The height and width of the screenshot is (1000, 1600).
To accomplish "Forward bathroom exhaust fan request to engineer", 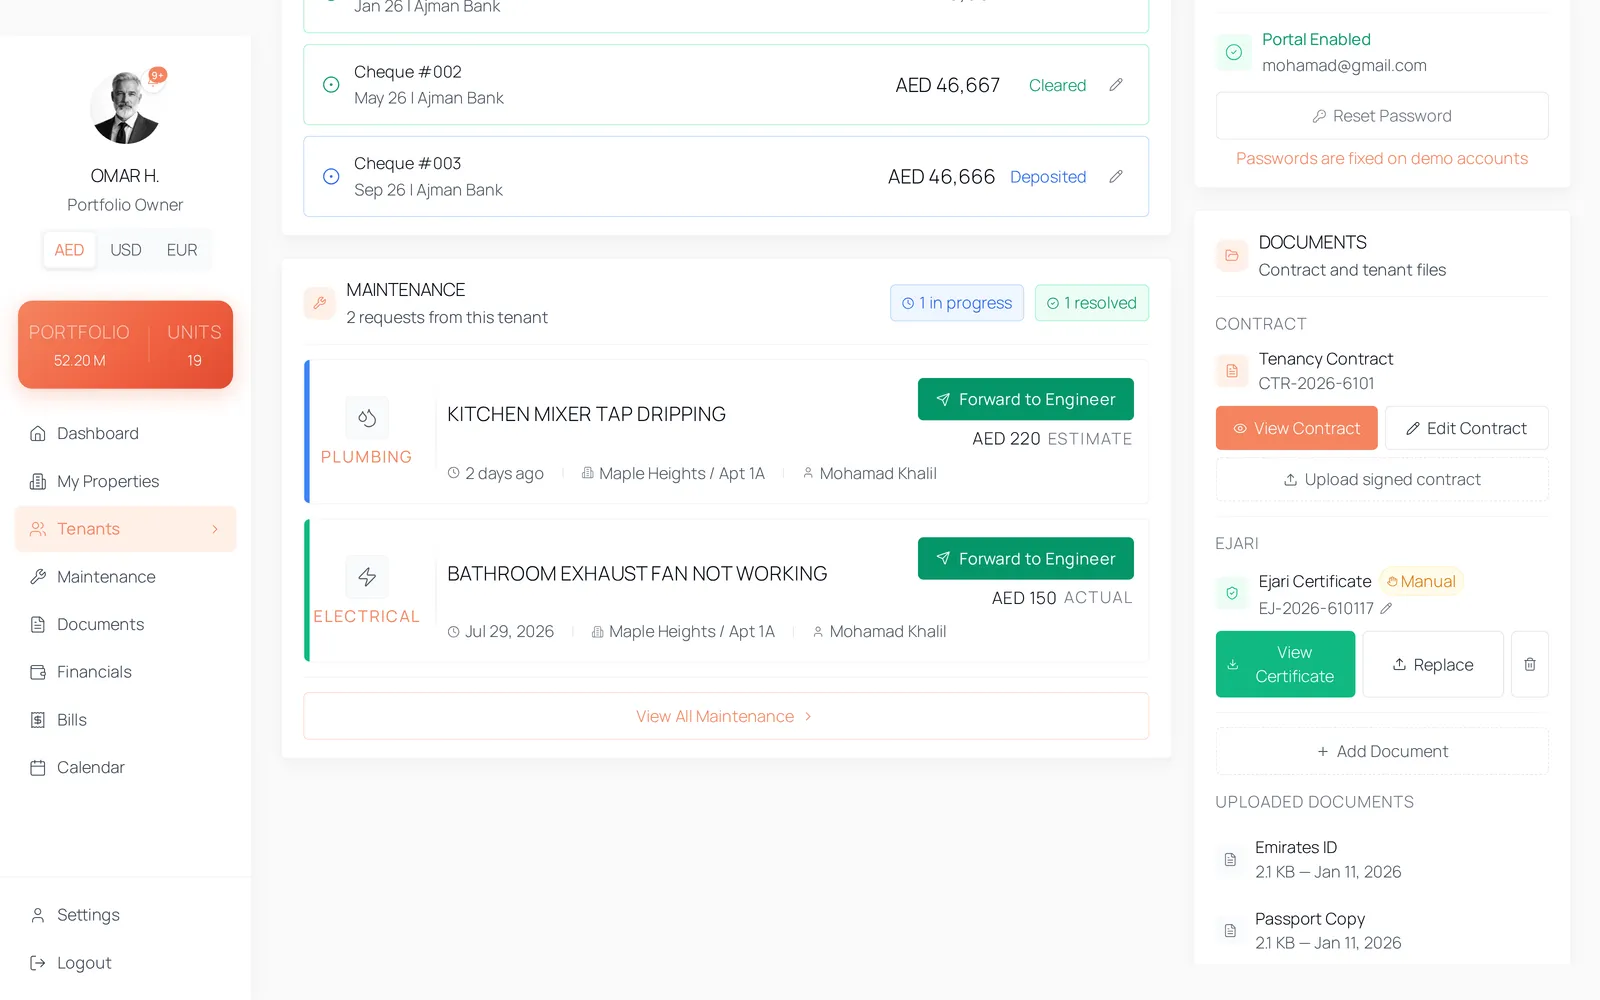I will (1026, 558).
